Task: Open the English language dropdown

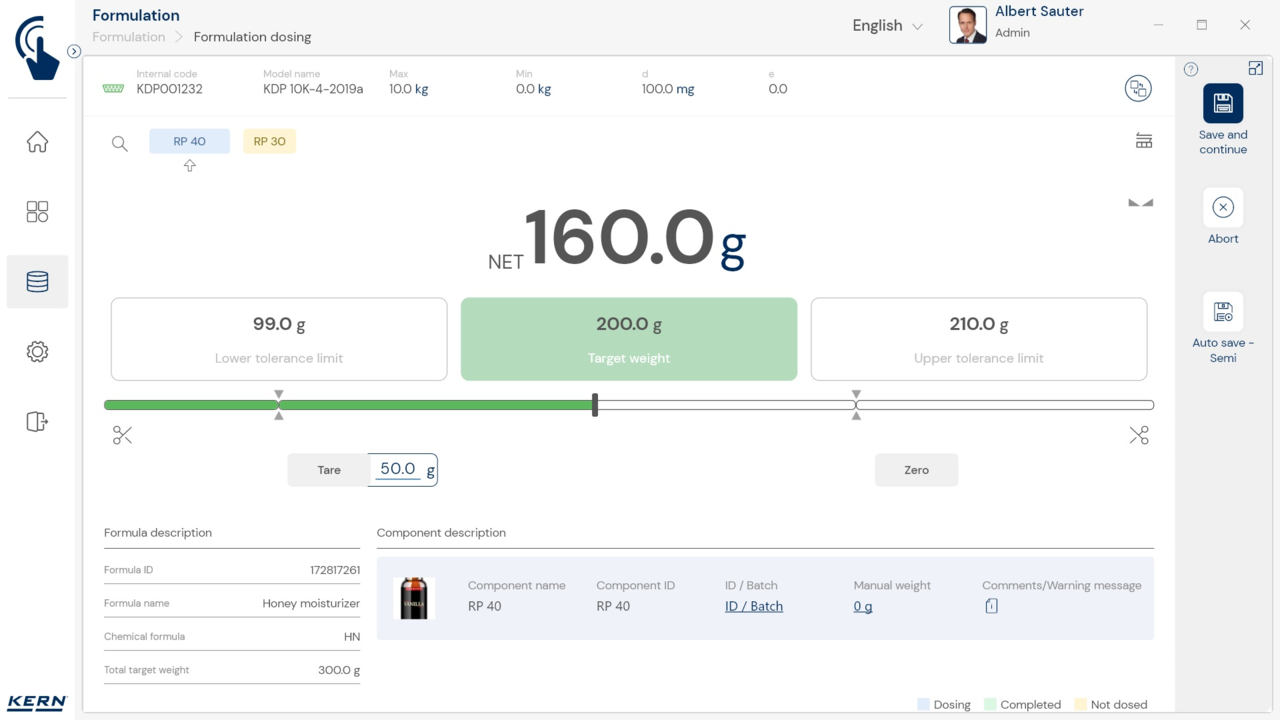Action: click(887, 26)
